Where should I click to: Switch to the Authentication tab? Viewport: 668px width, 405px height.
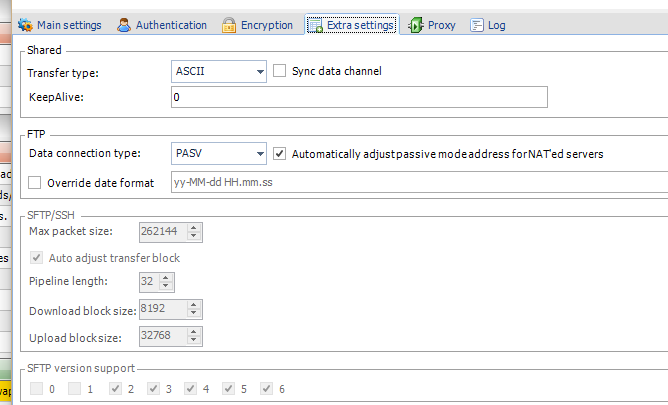click(171, 25)
